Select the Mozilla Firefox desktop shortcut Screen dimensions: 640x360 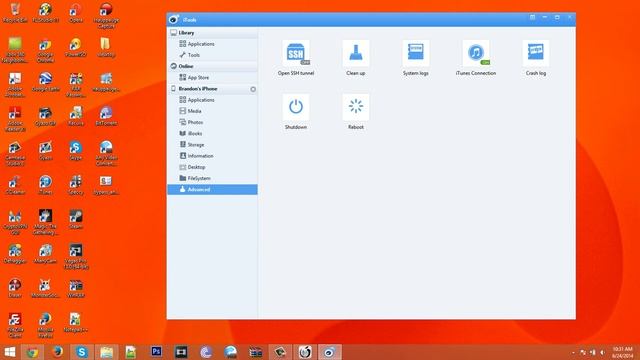45,325
